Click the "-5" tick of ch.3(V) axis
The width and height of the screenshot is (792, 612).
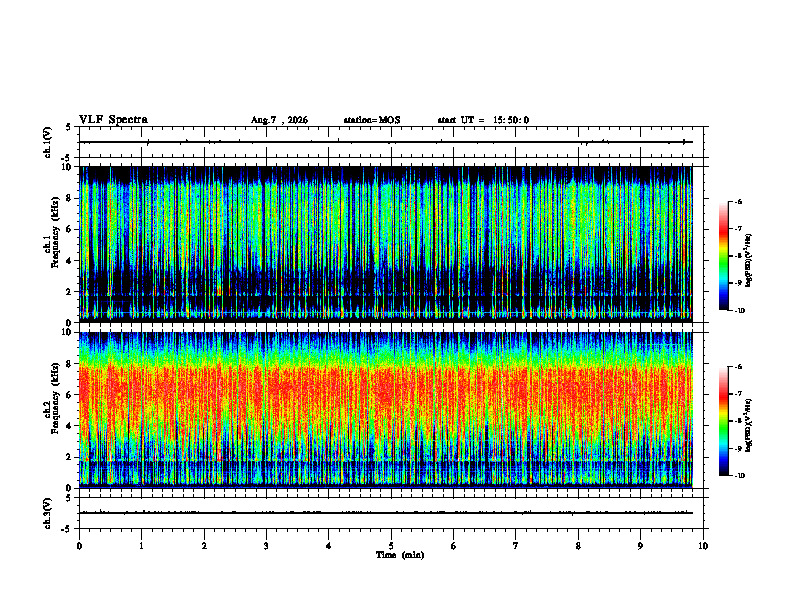click(67, 529)
